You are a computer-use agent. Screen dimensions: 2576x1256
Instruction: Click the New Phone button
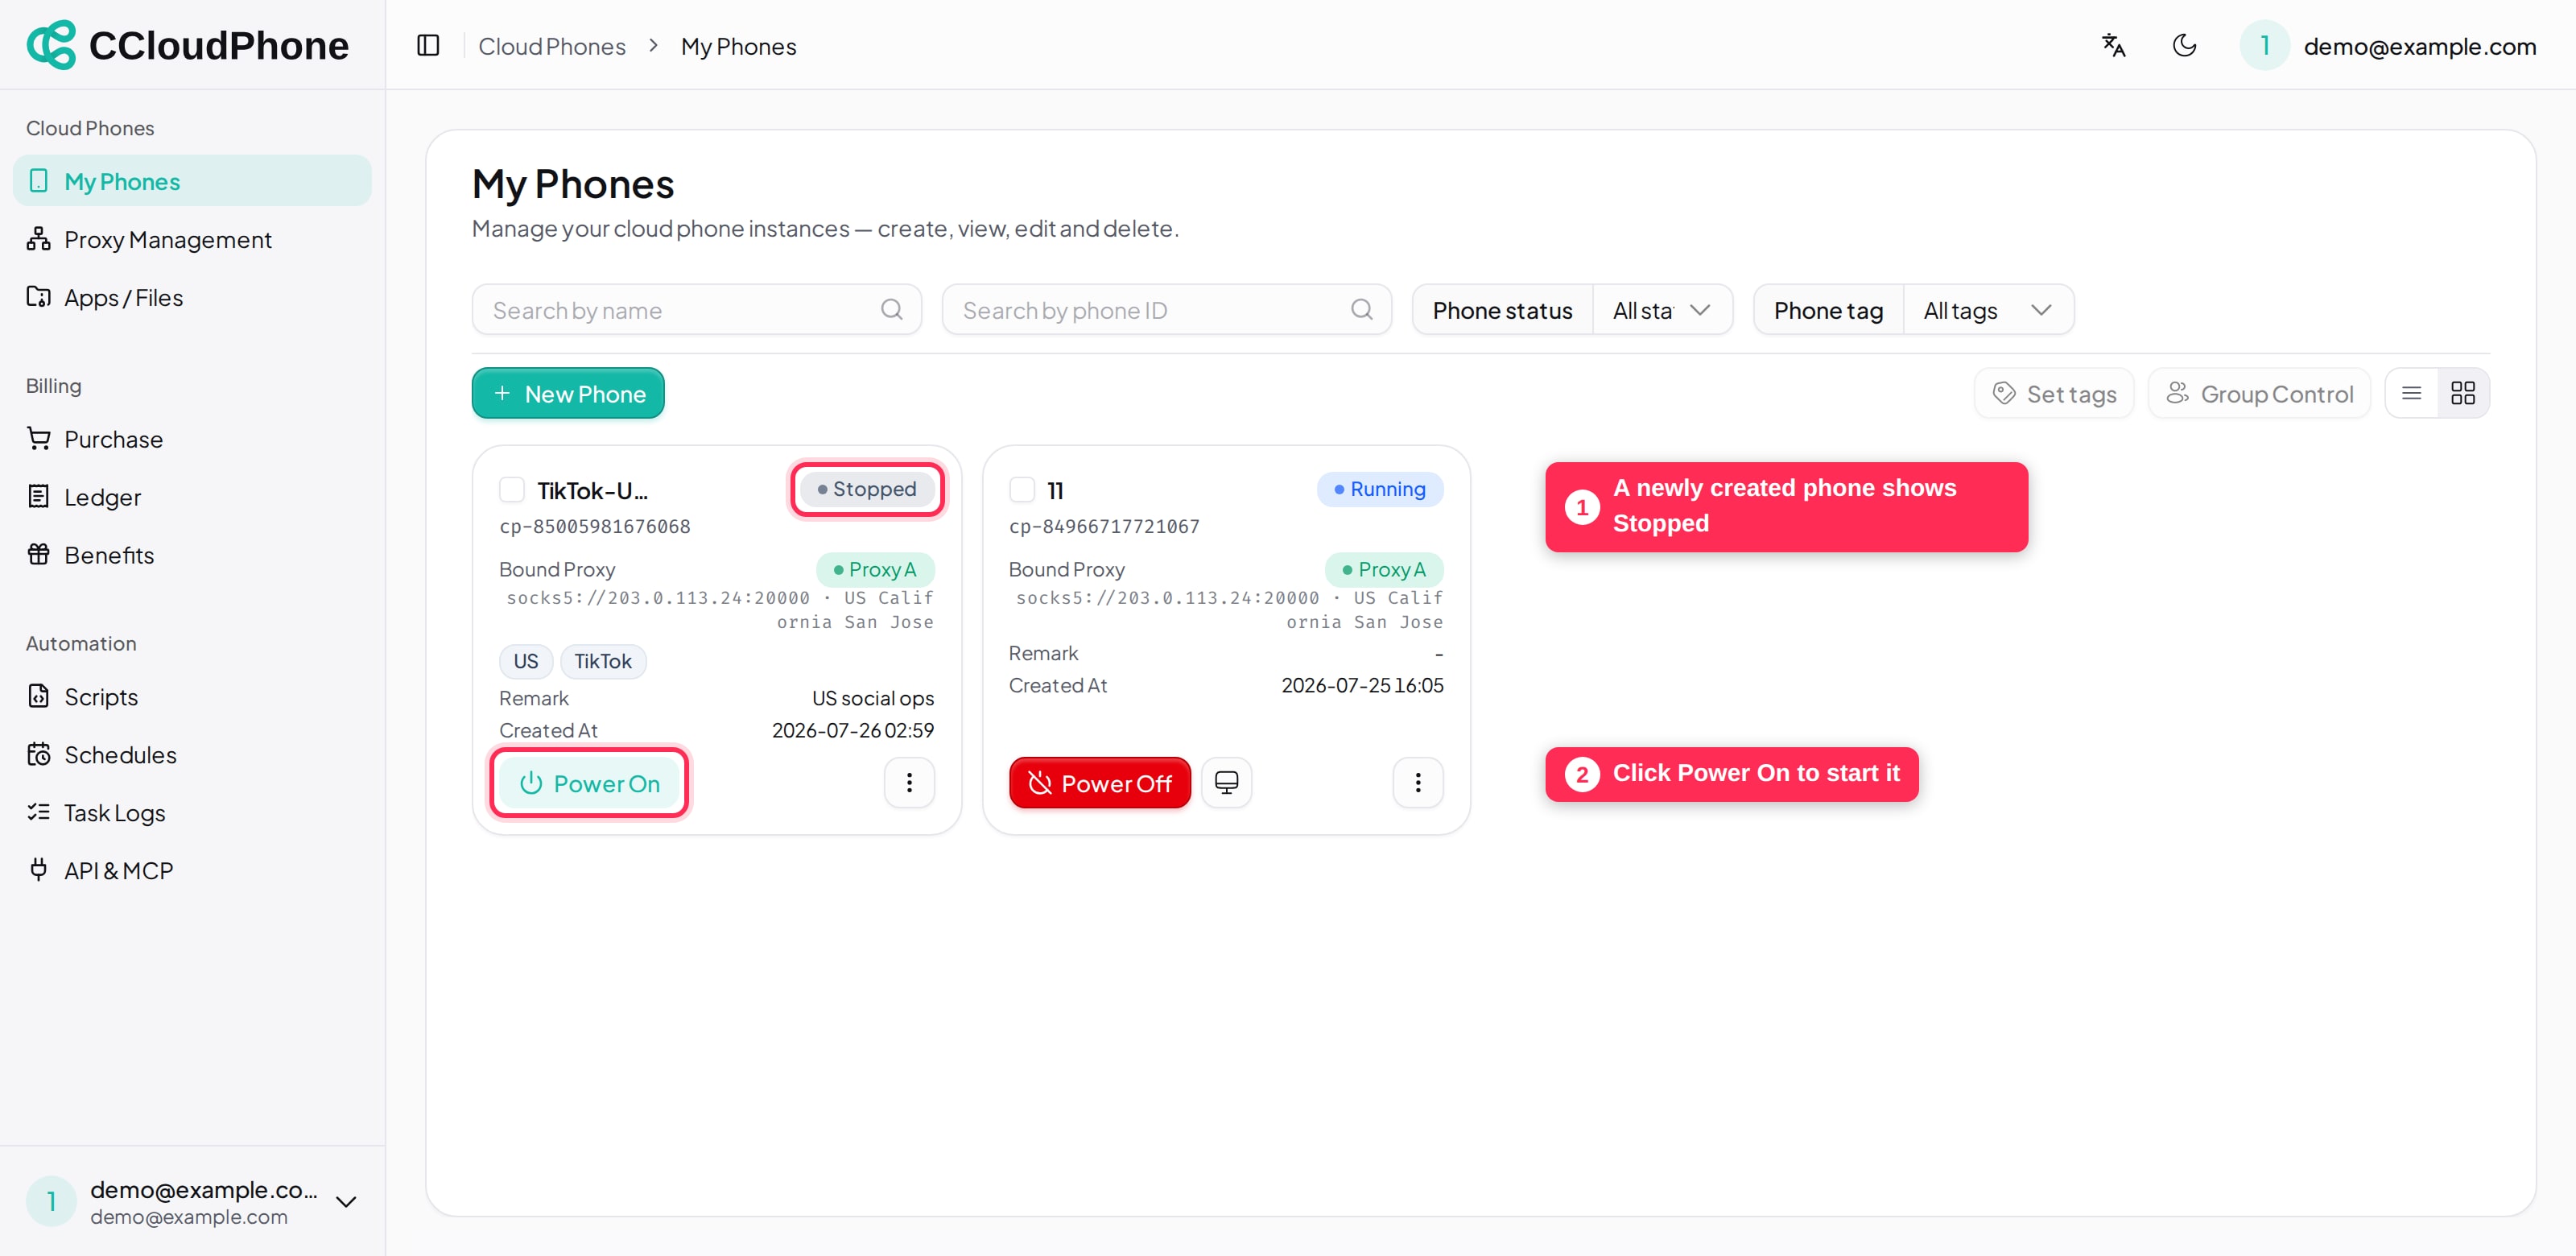click(568, 394)
